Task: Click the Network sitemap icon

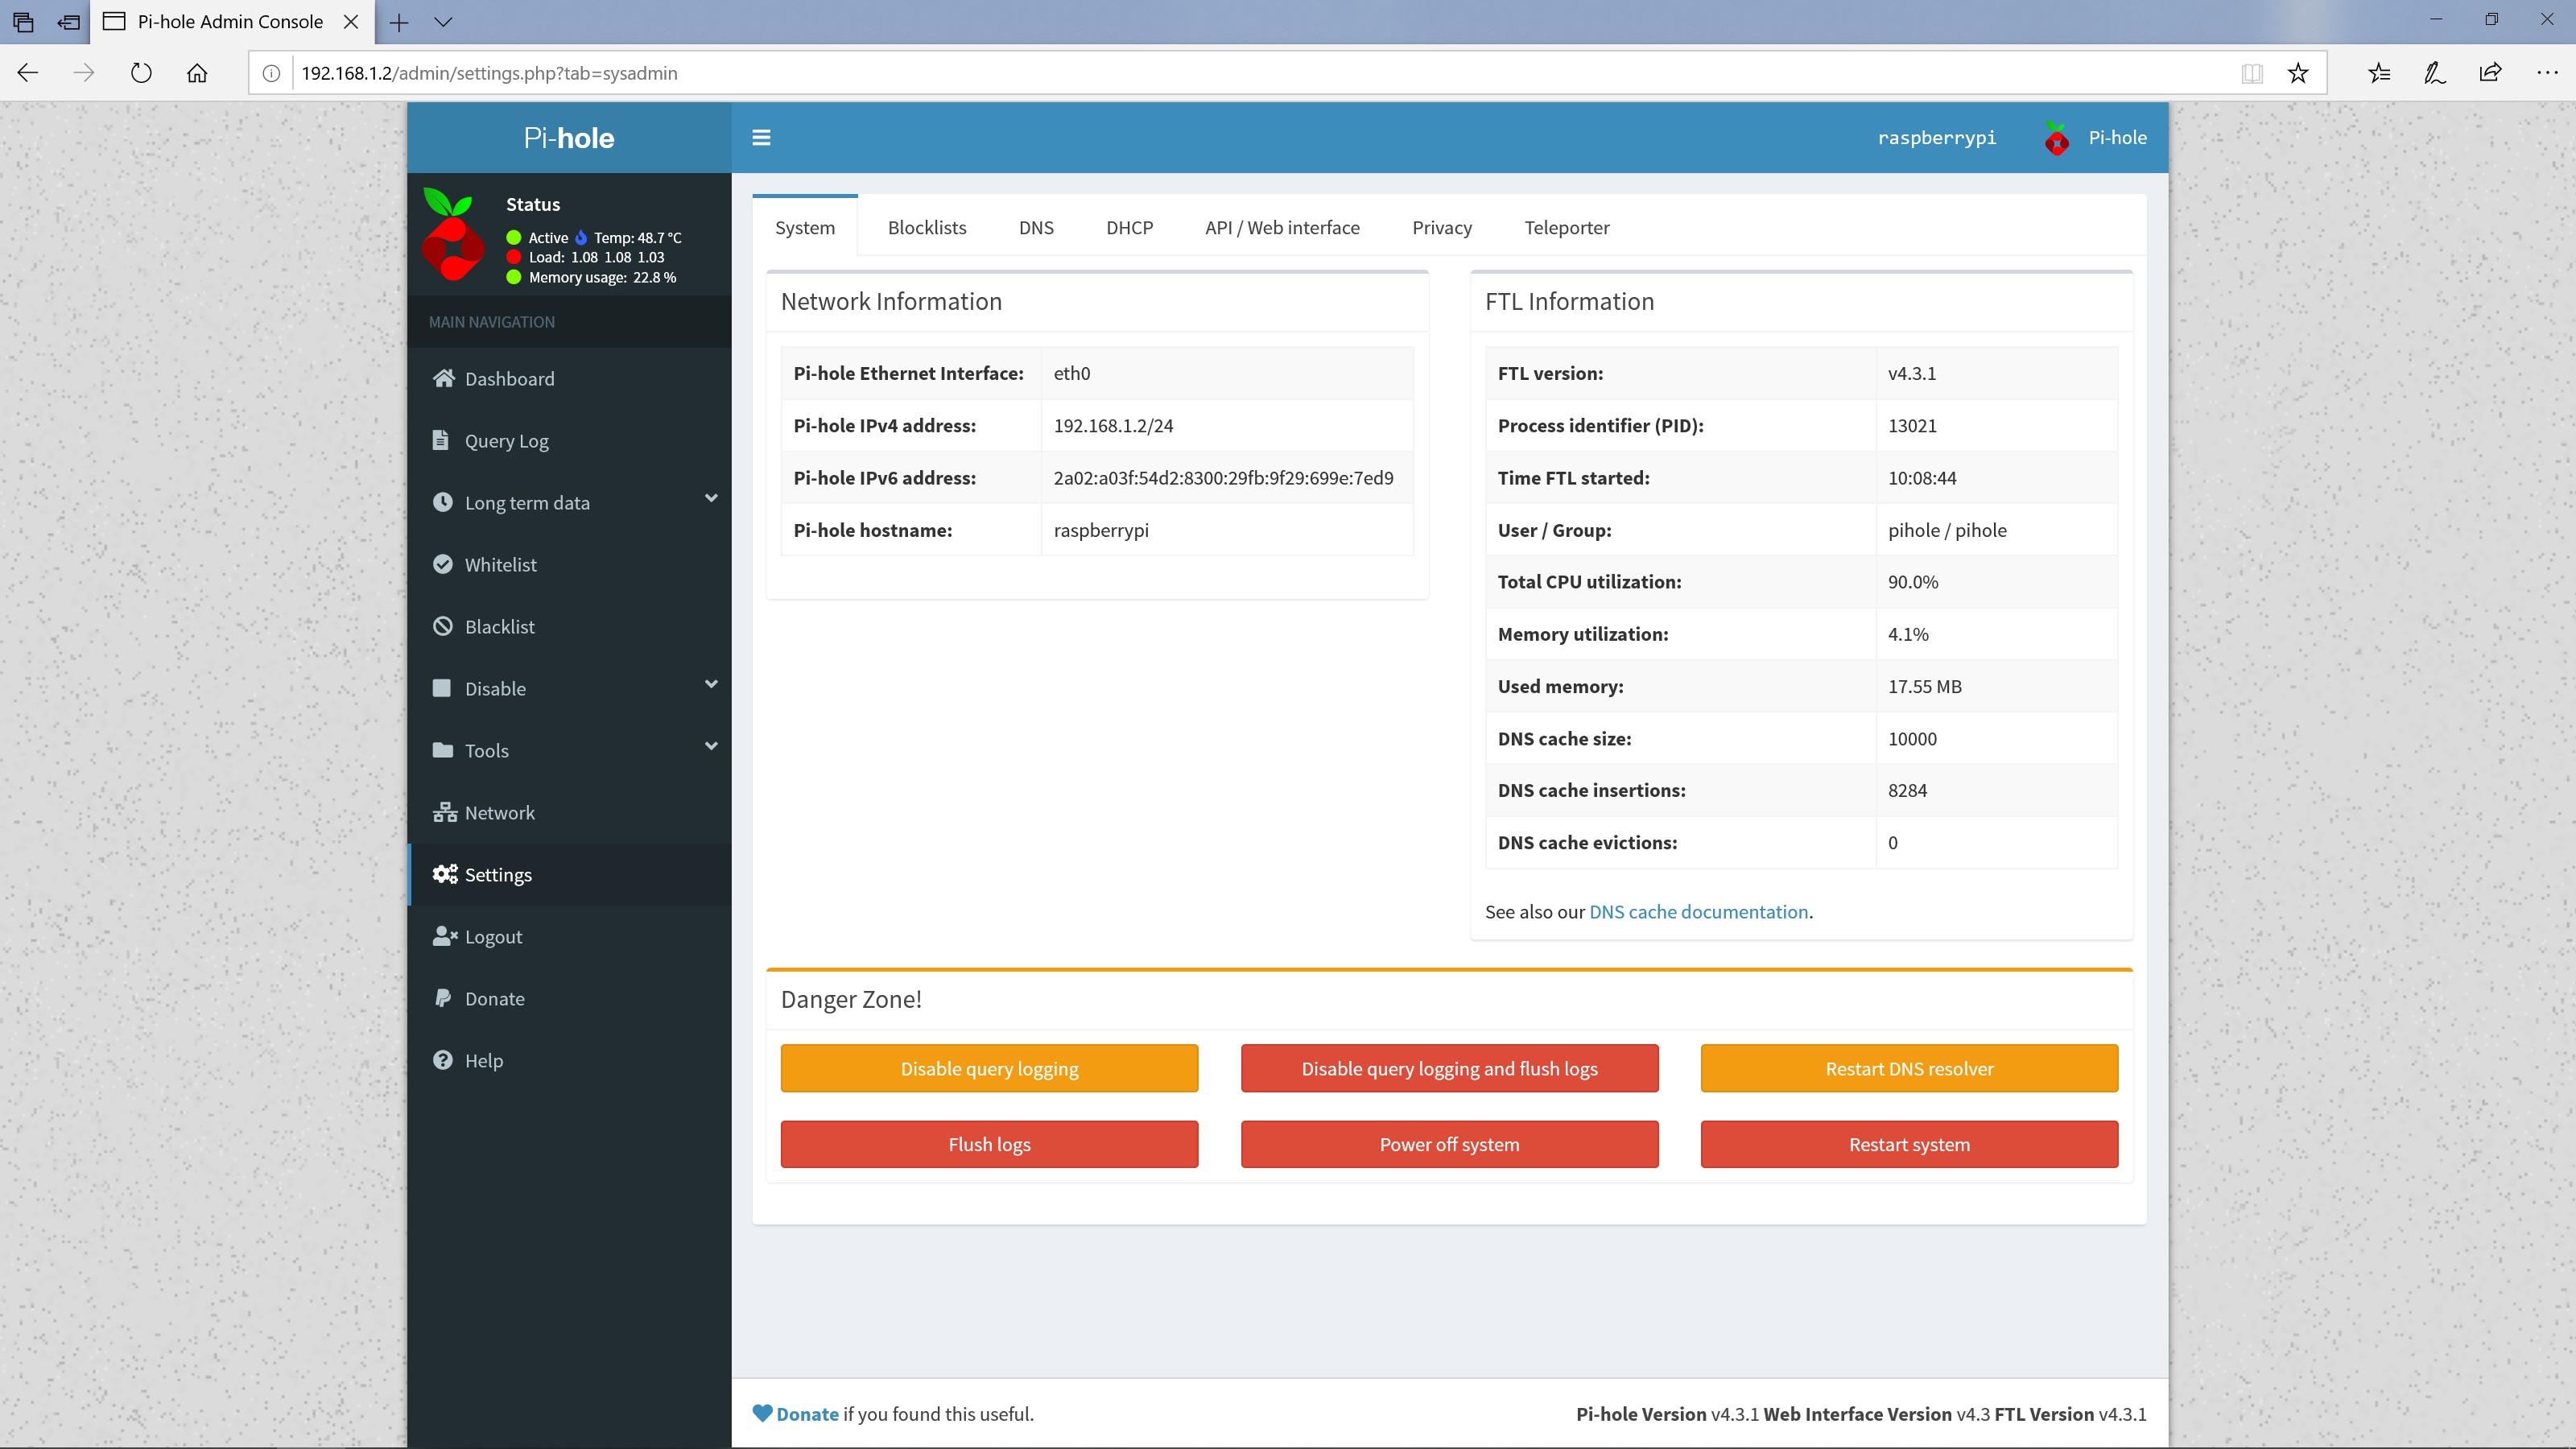Action: [444, 812]
